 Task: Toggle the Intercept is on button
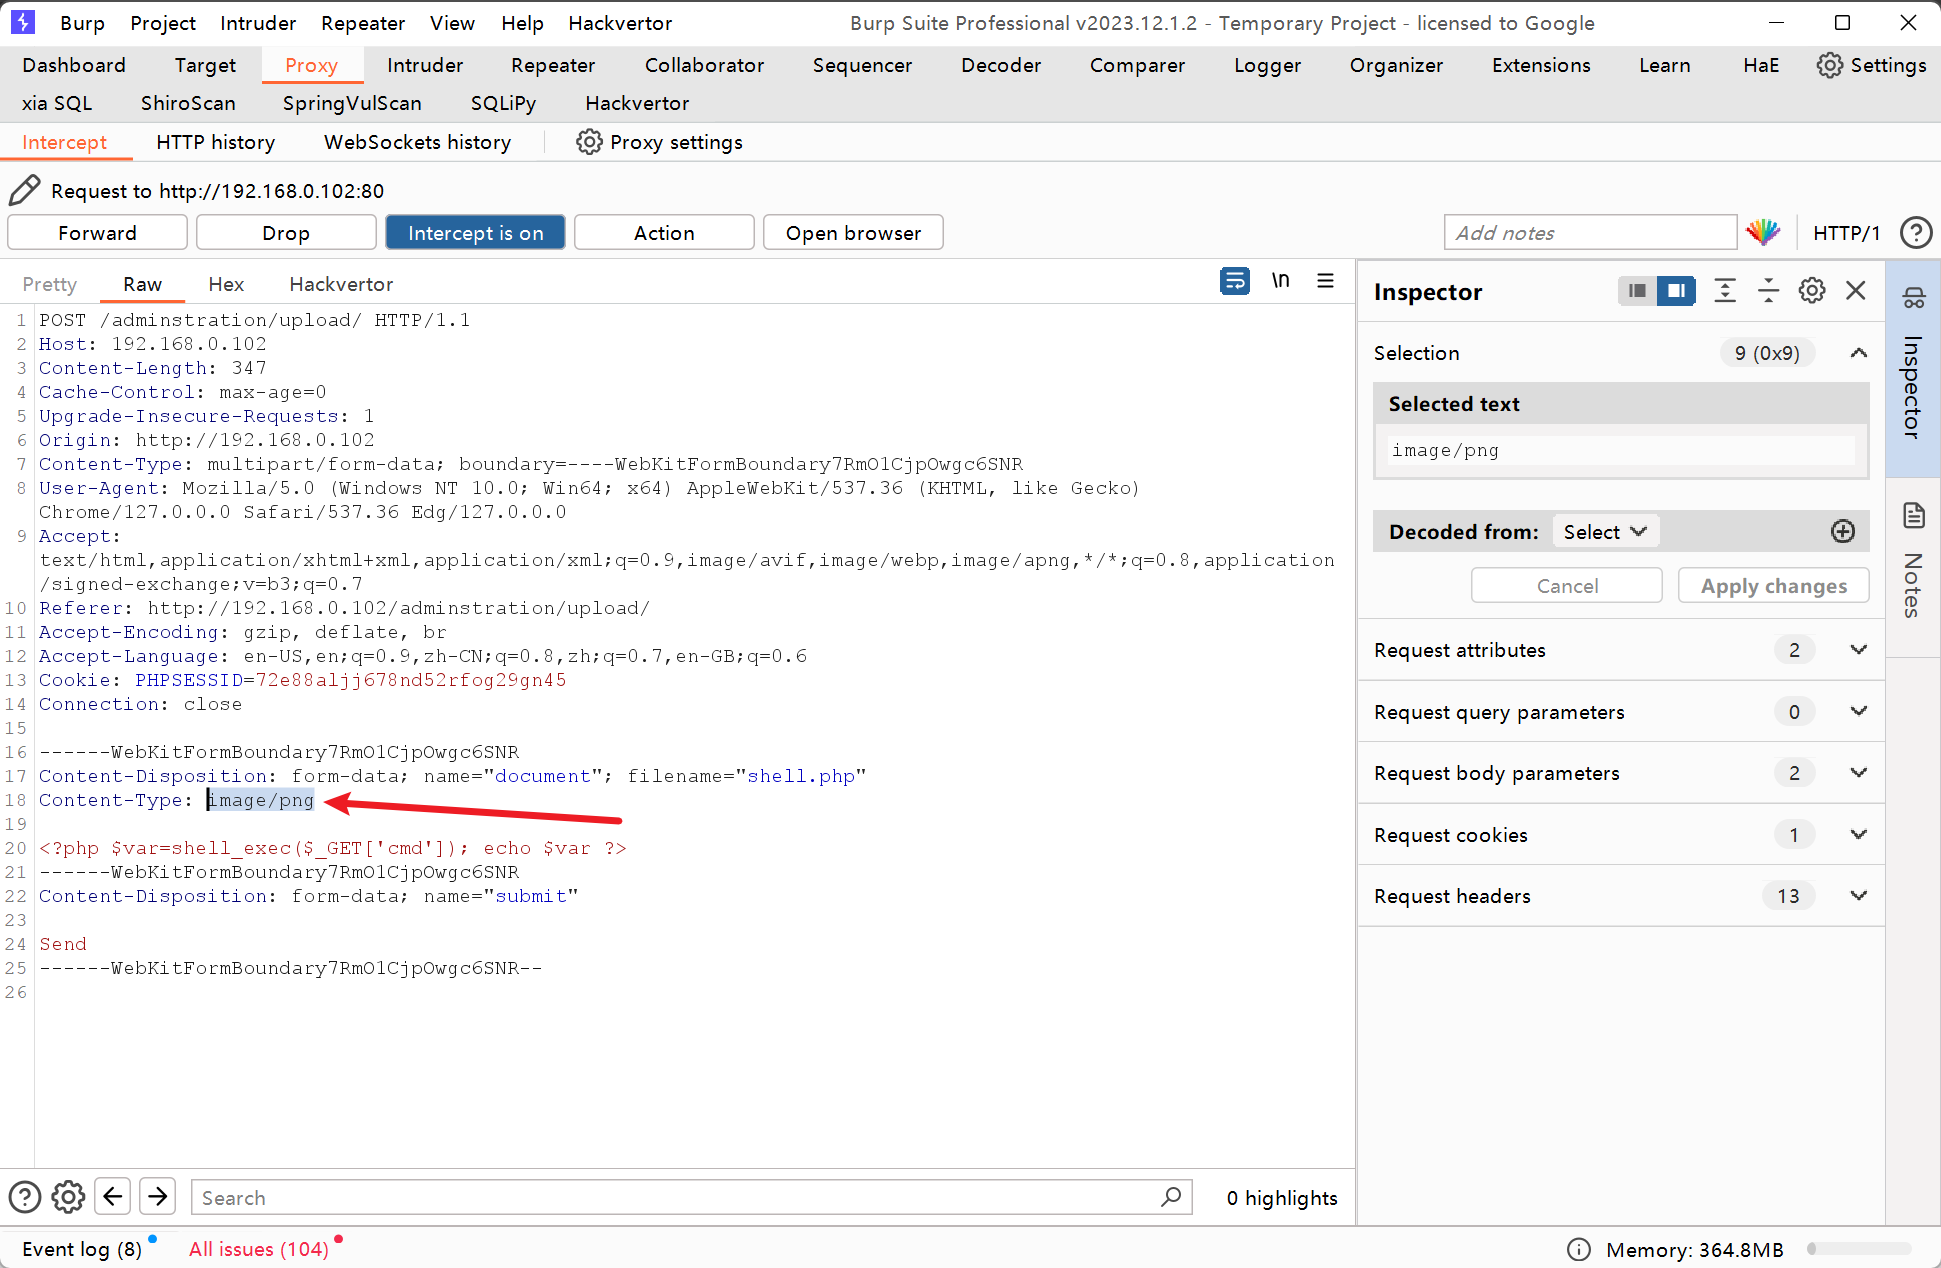tap(475, 233)
